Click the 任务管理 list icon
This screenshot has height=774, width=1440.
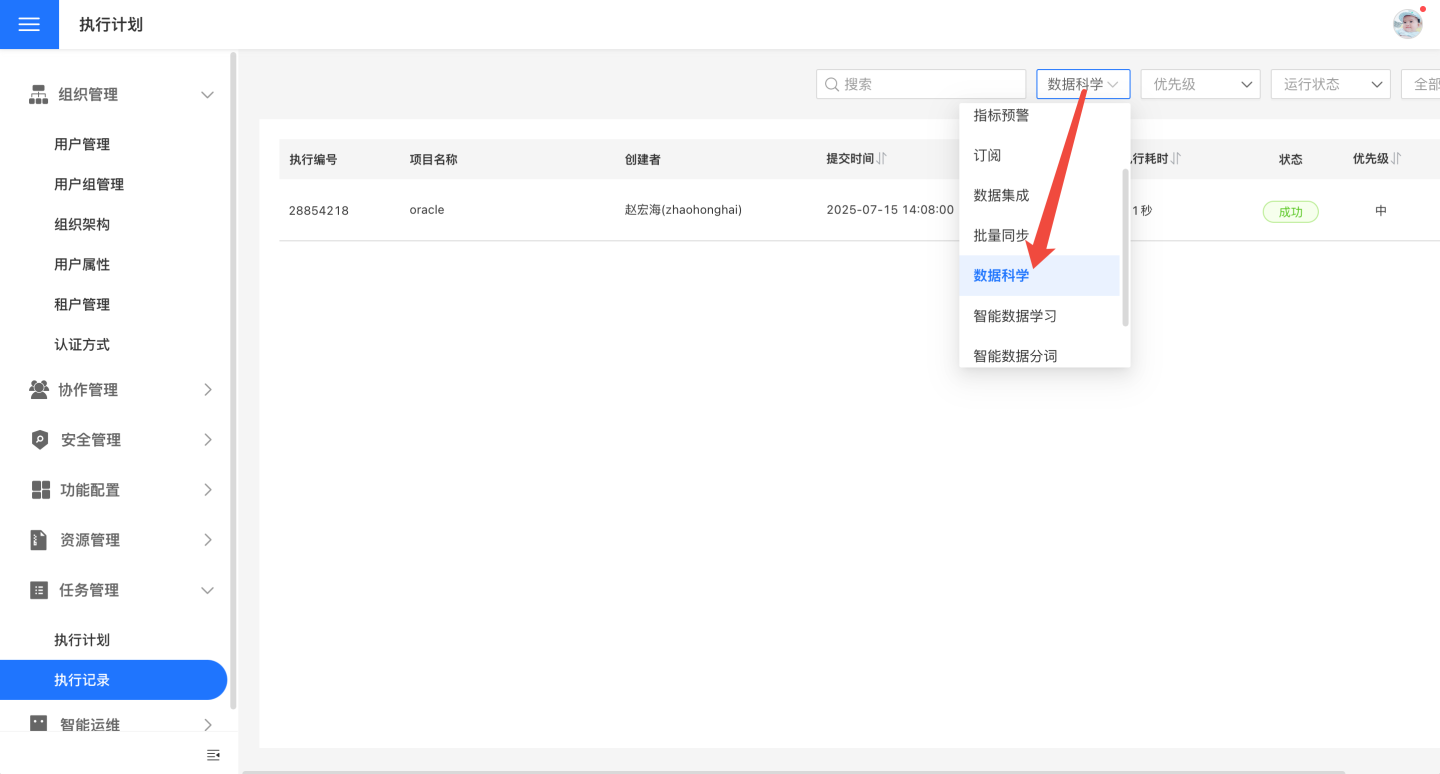[x=39, y=590]
